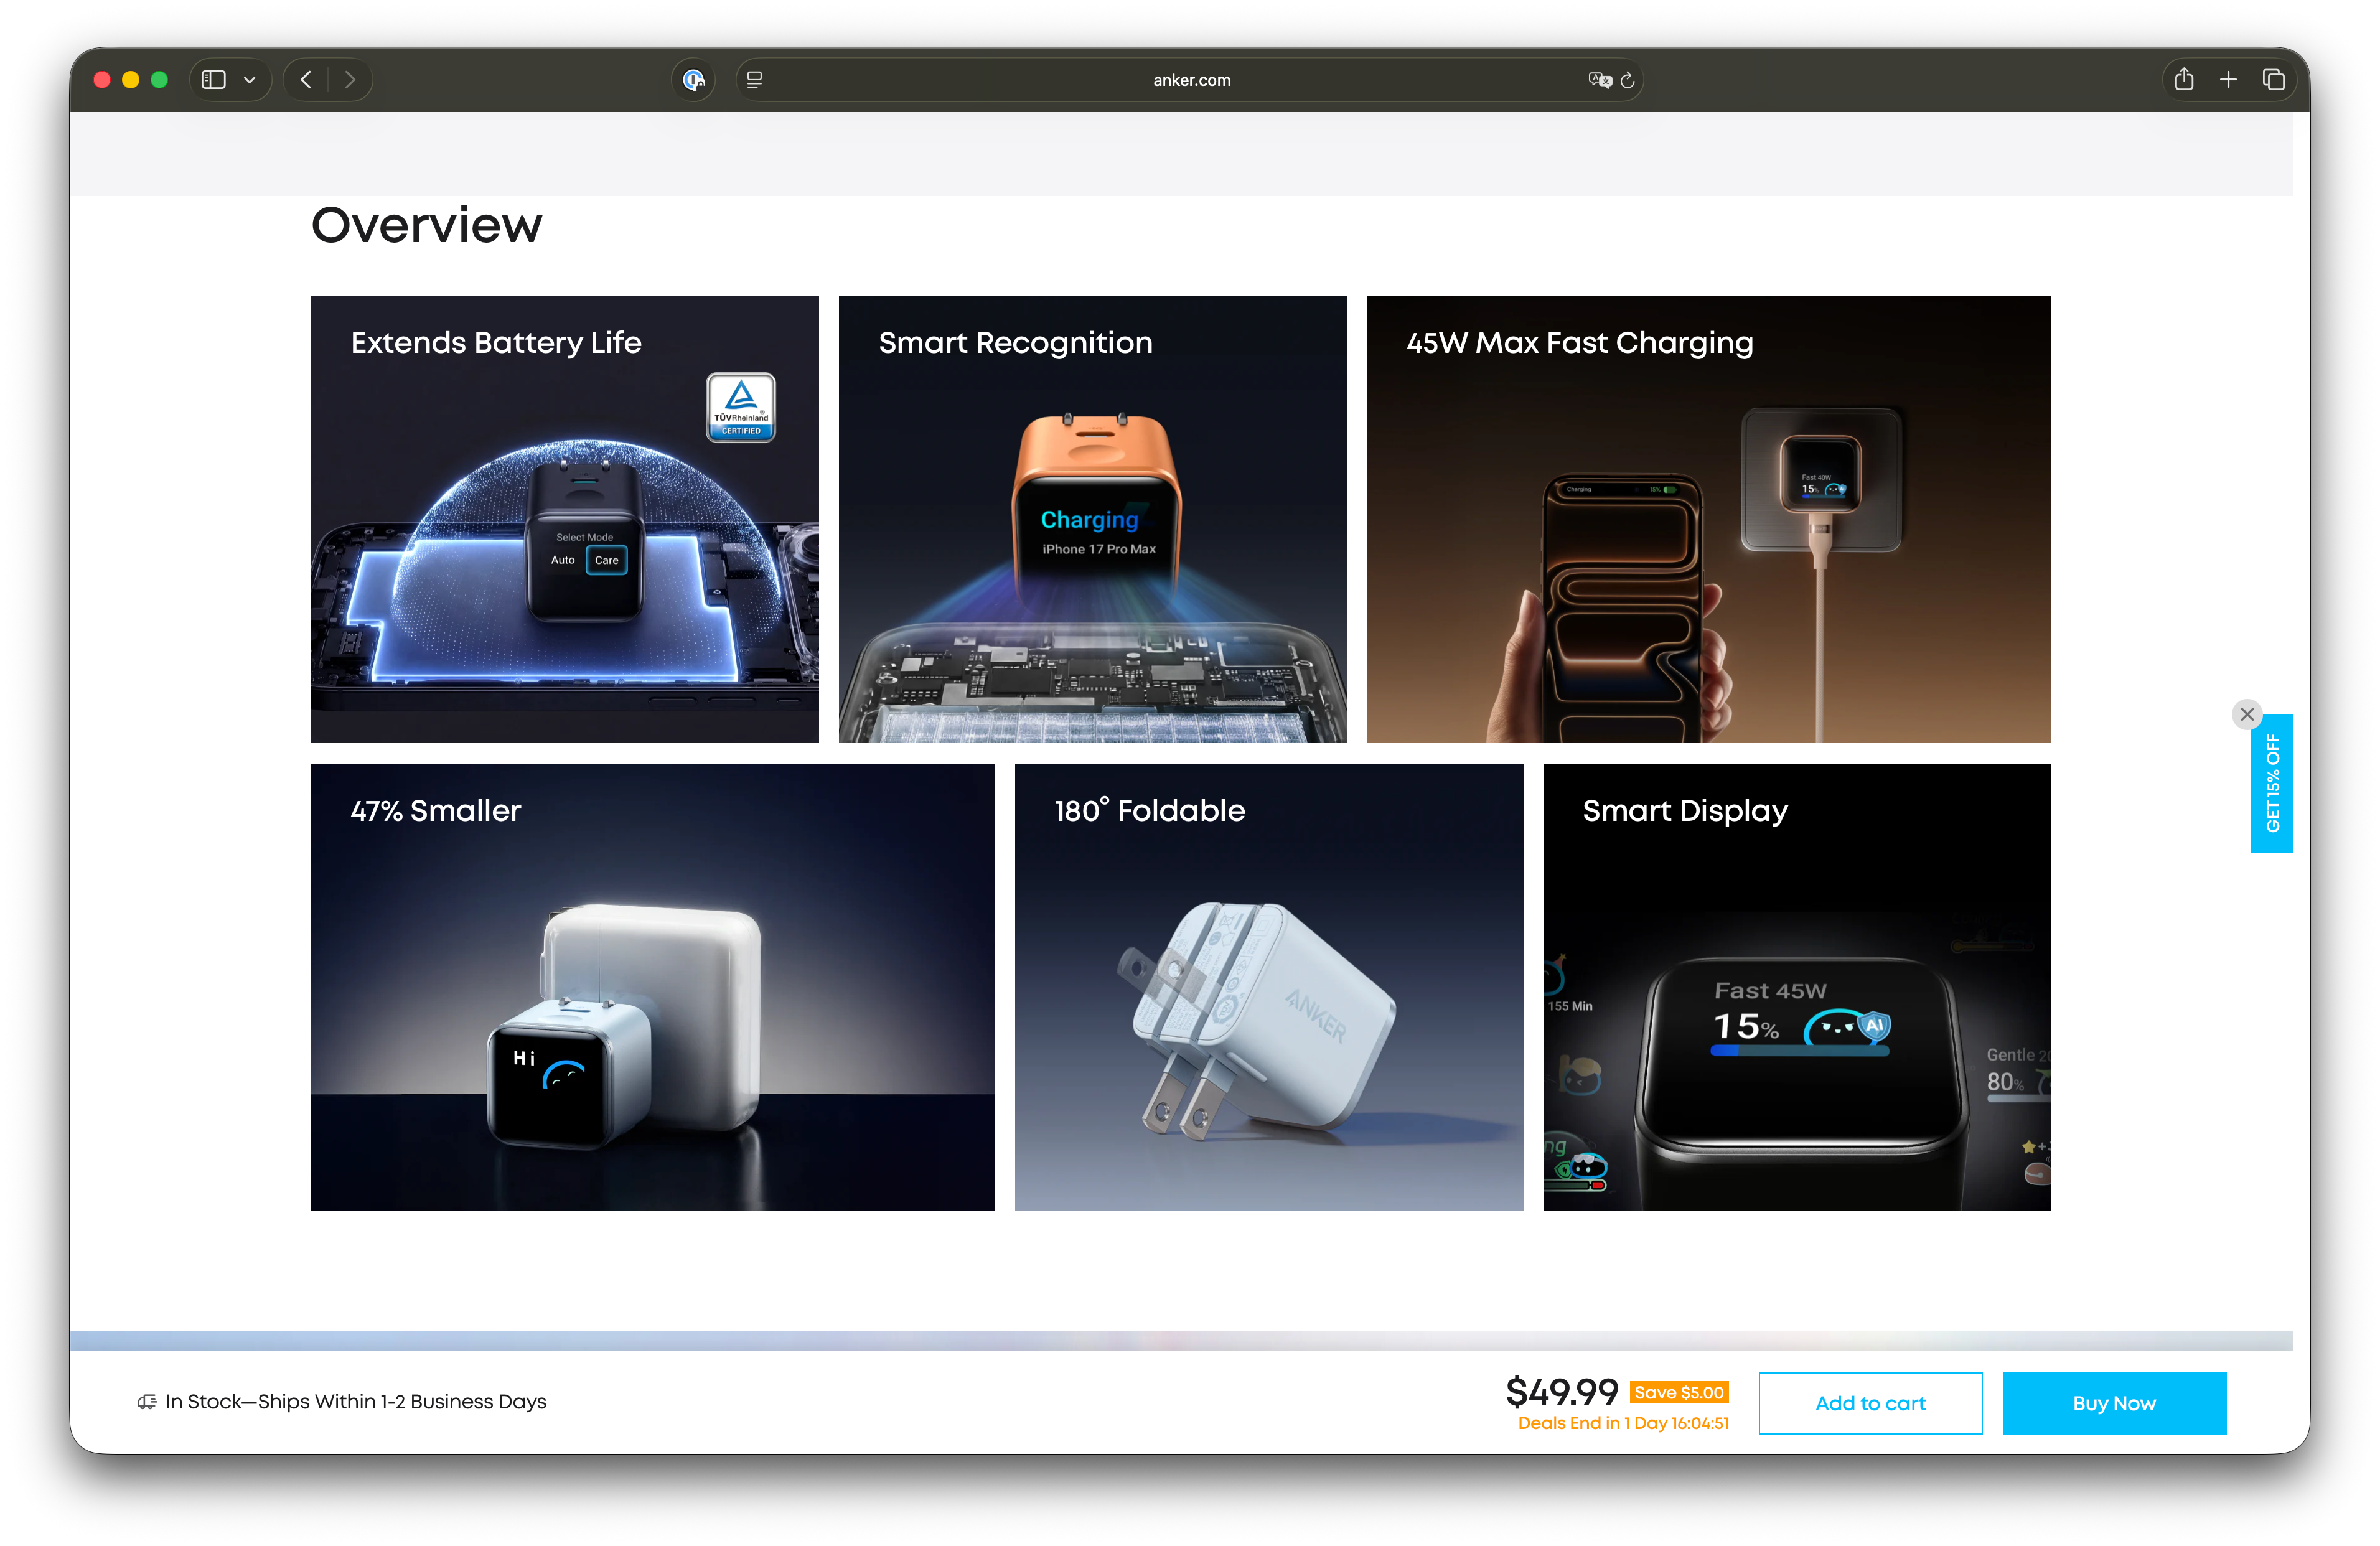Open the Extends Battery Life tile
This screenshot has height=1546, width=2380.
(564, 519)
